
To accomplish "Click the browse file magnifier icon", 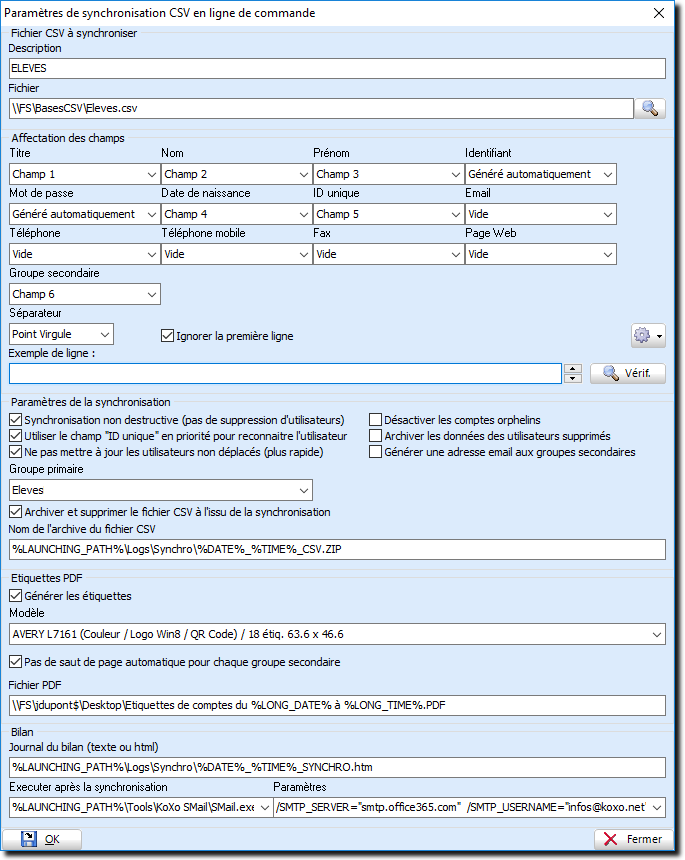I will tap(650, 109).
